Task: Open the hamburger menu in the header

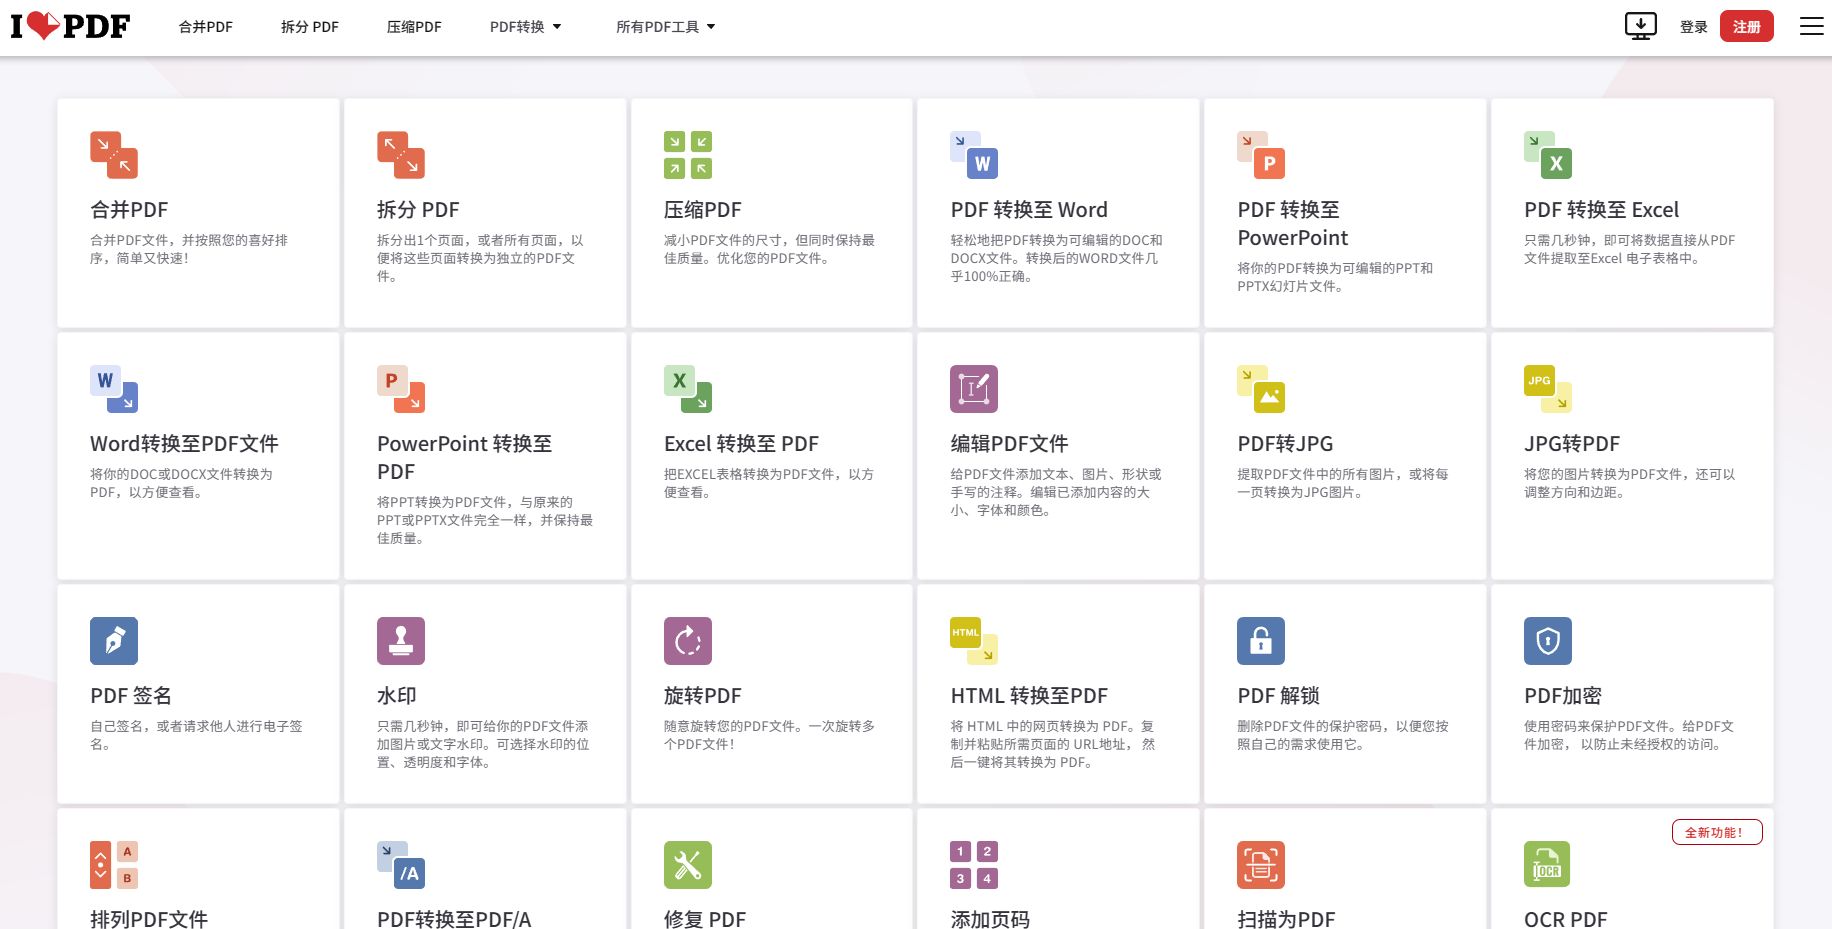Action: pos(1812,26)
